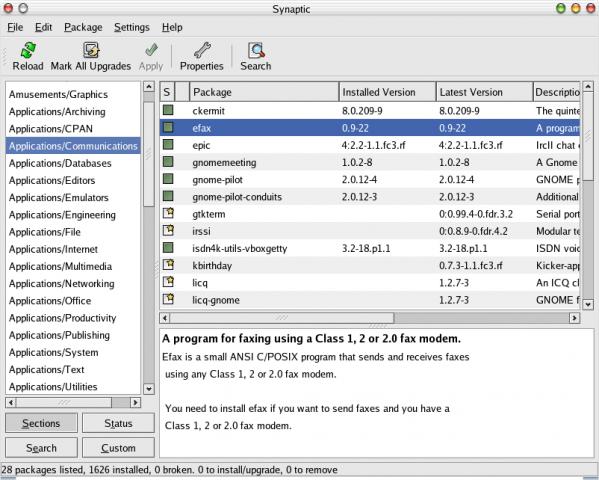Click the new-package status icon for licq-gnome

[x=168, y=299]
